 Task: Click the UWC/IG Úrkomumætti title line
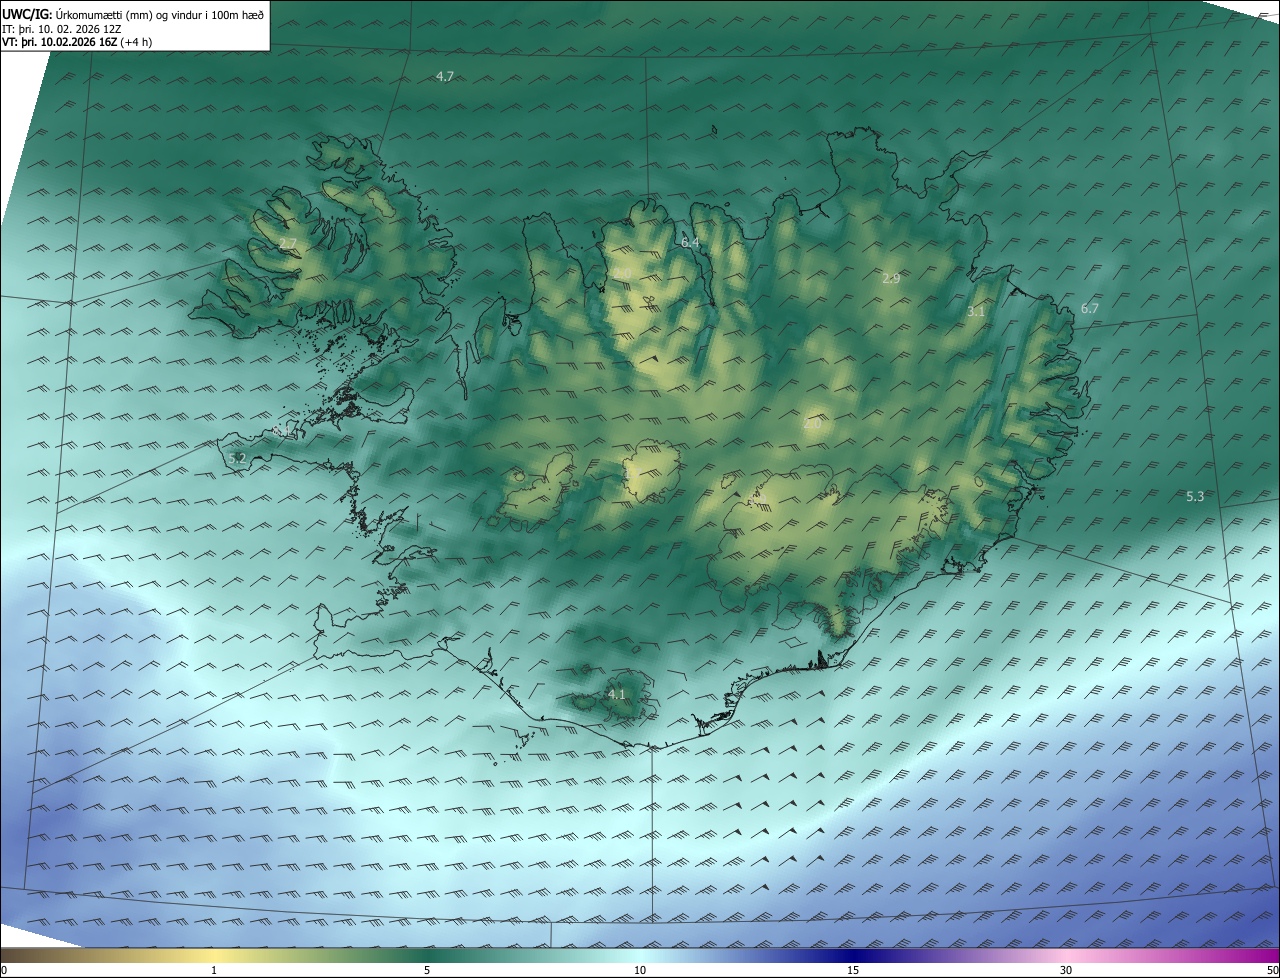click(133, 14)
